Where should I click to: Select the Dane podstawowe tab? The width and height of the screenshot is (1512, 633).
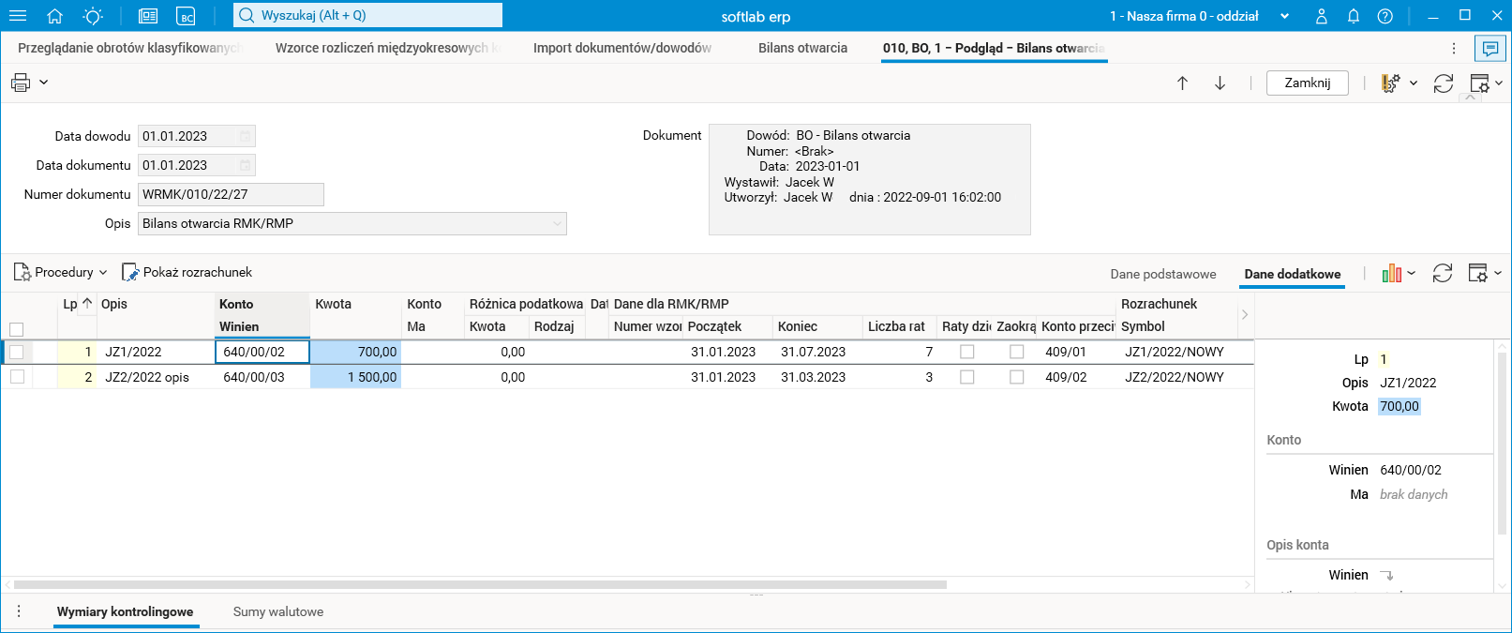point(1163,273)
